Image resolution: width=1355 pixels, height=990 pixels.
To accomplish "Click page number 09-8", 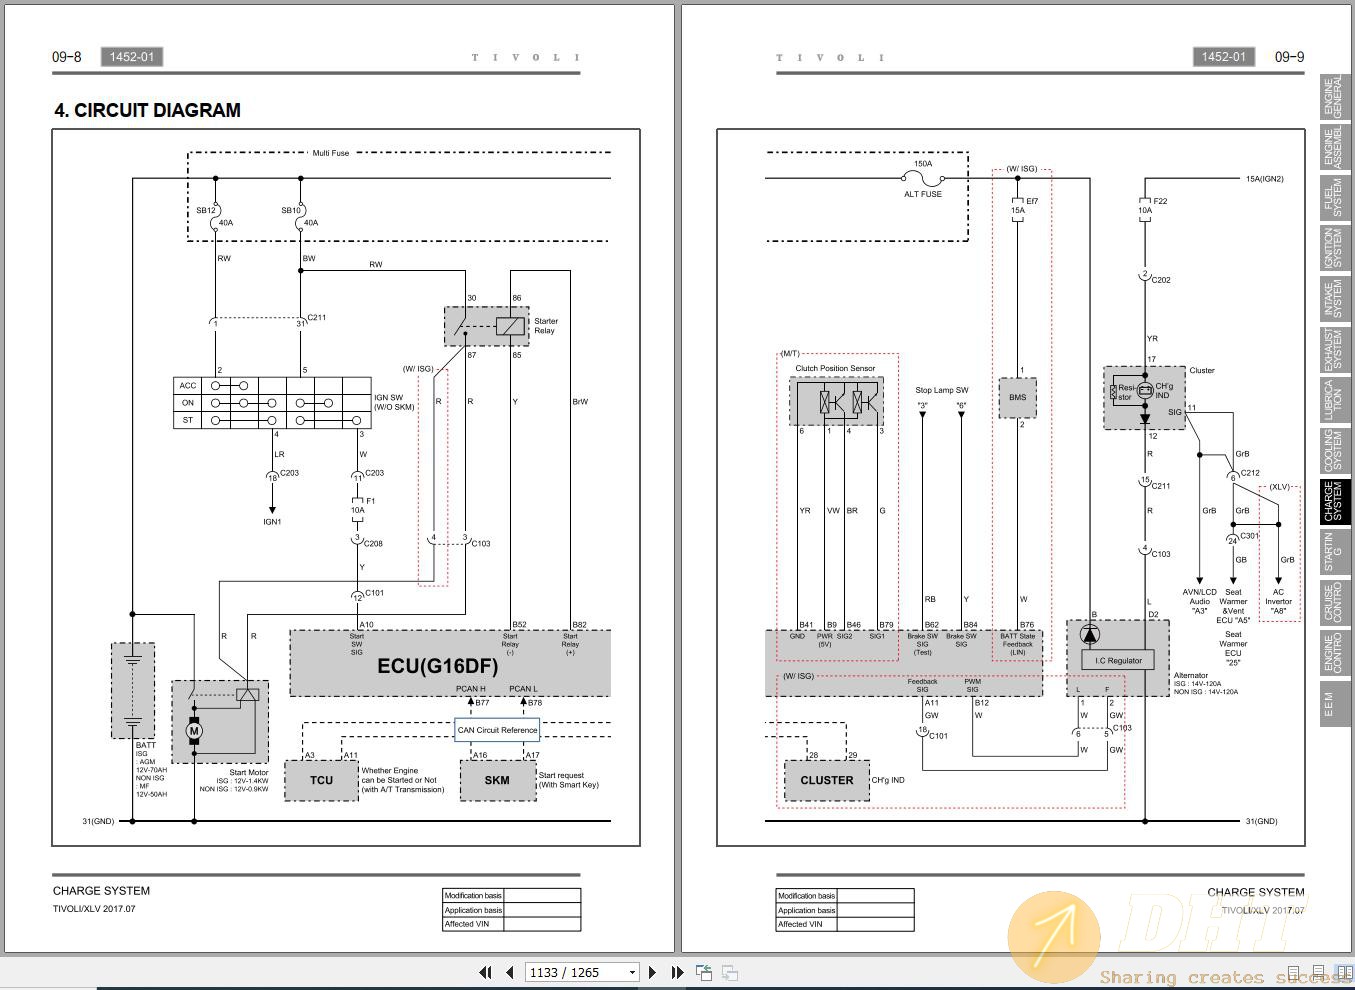I will tap(67, 57).
